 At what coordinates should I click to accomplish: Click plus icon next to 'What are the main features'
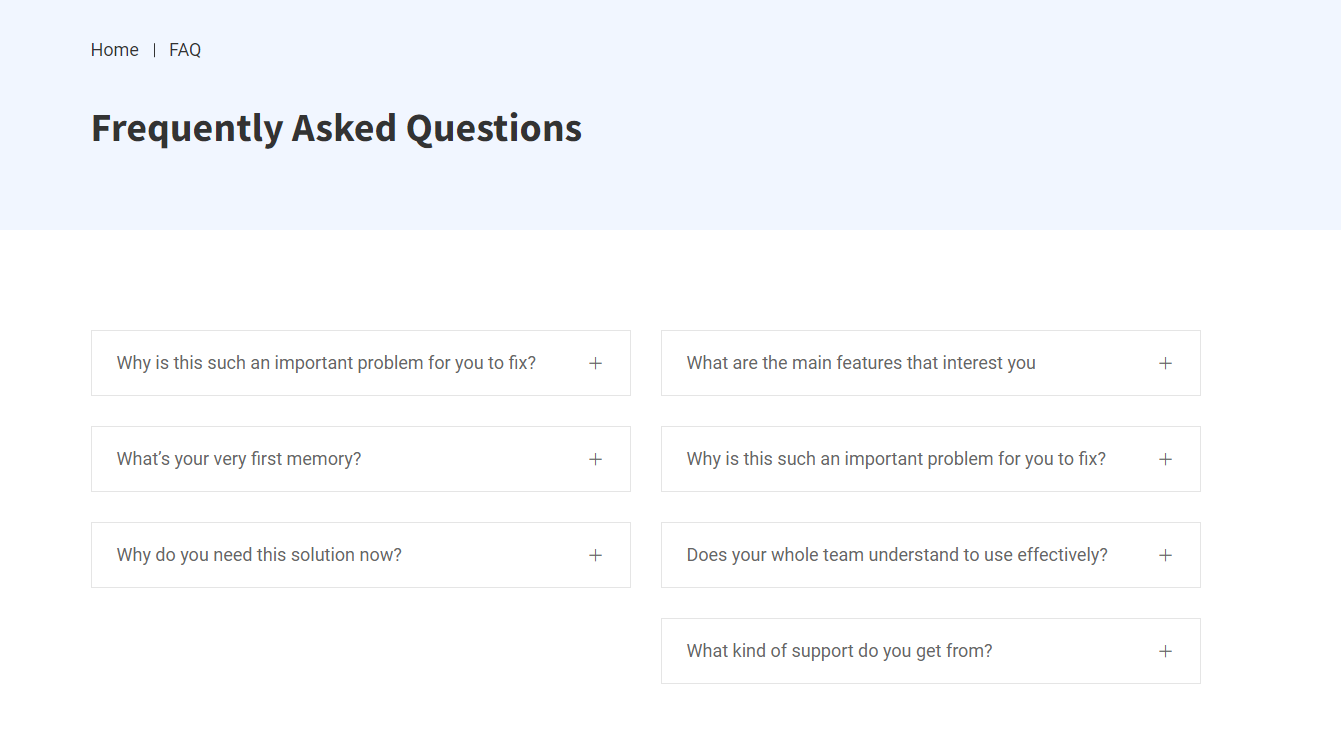tap(1165, 363)
